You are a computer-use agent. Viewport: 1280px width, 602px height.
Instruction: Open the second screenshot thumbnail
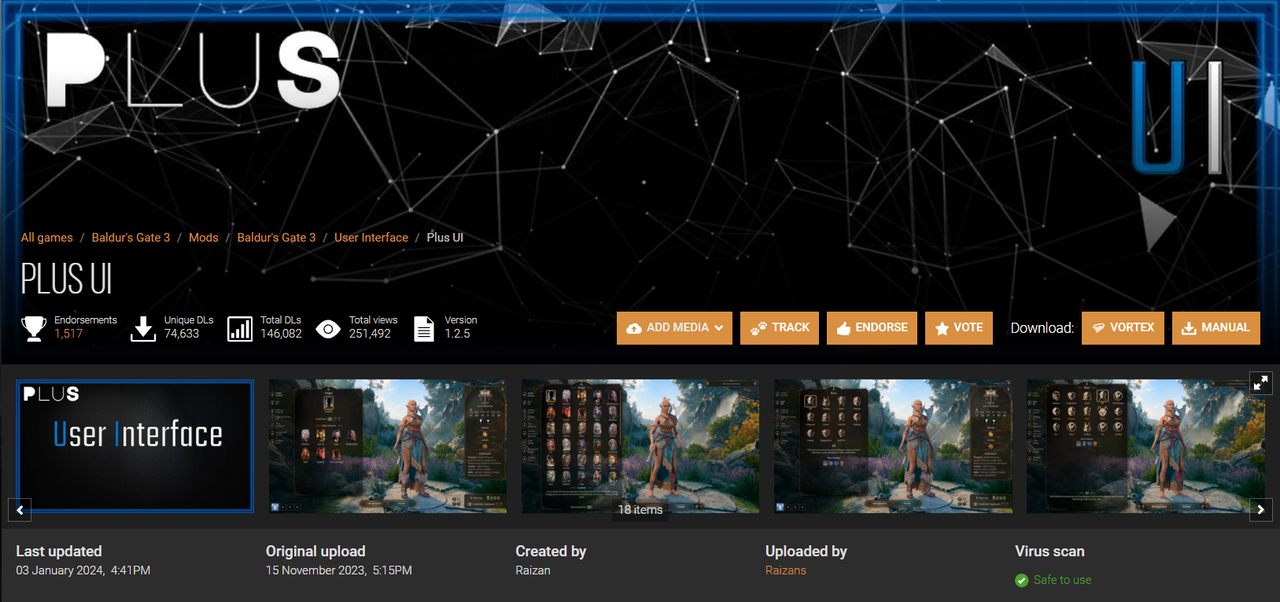388,446
